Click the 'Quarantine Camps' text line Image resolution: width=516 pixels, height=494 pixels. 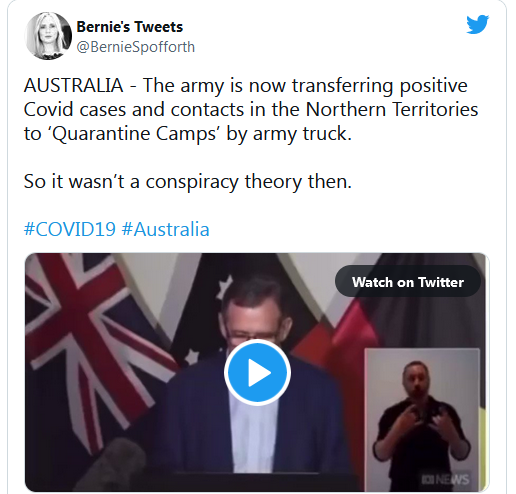click(188, 134)
